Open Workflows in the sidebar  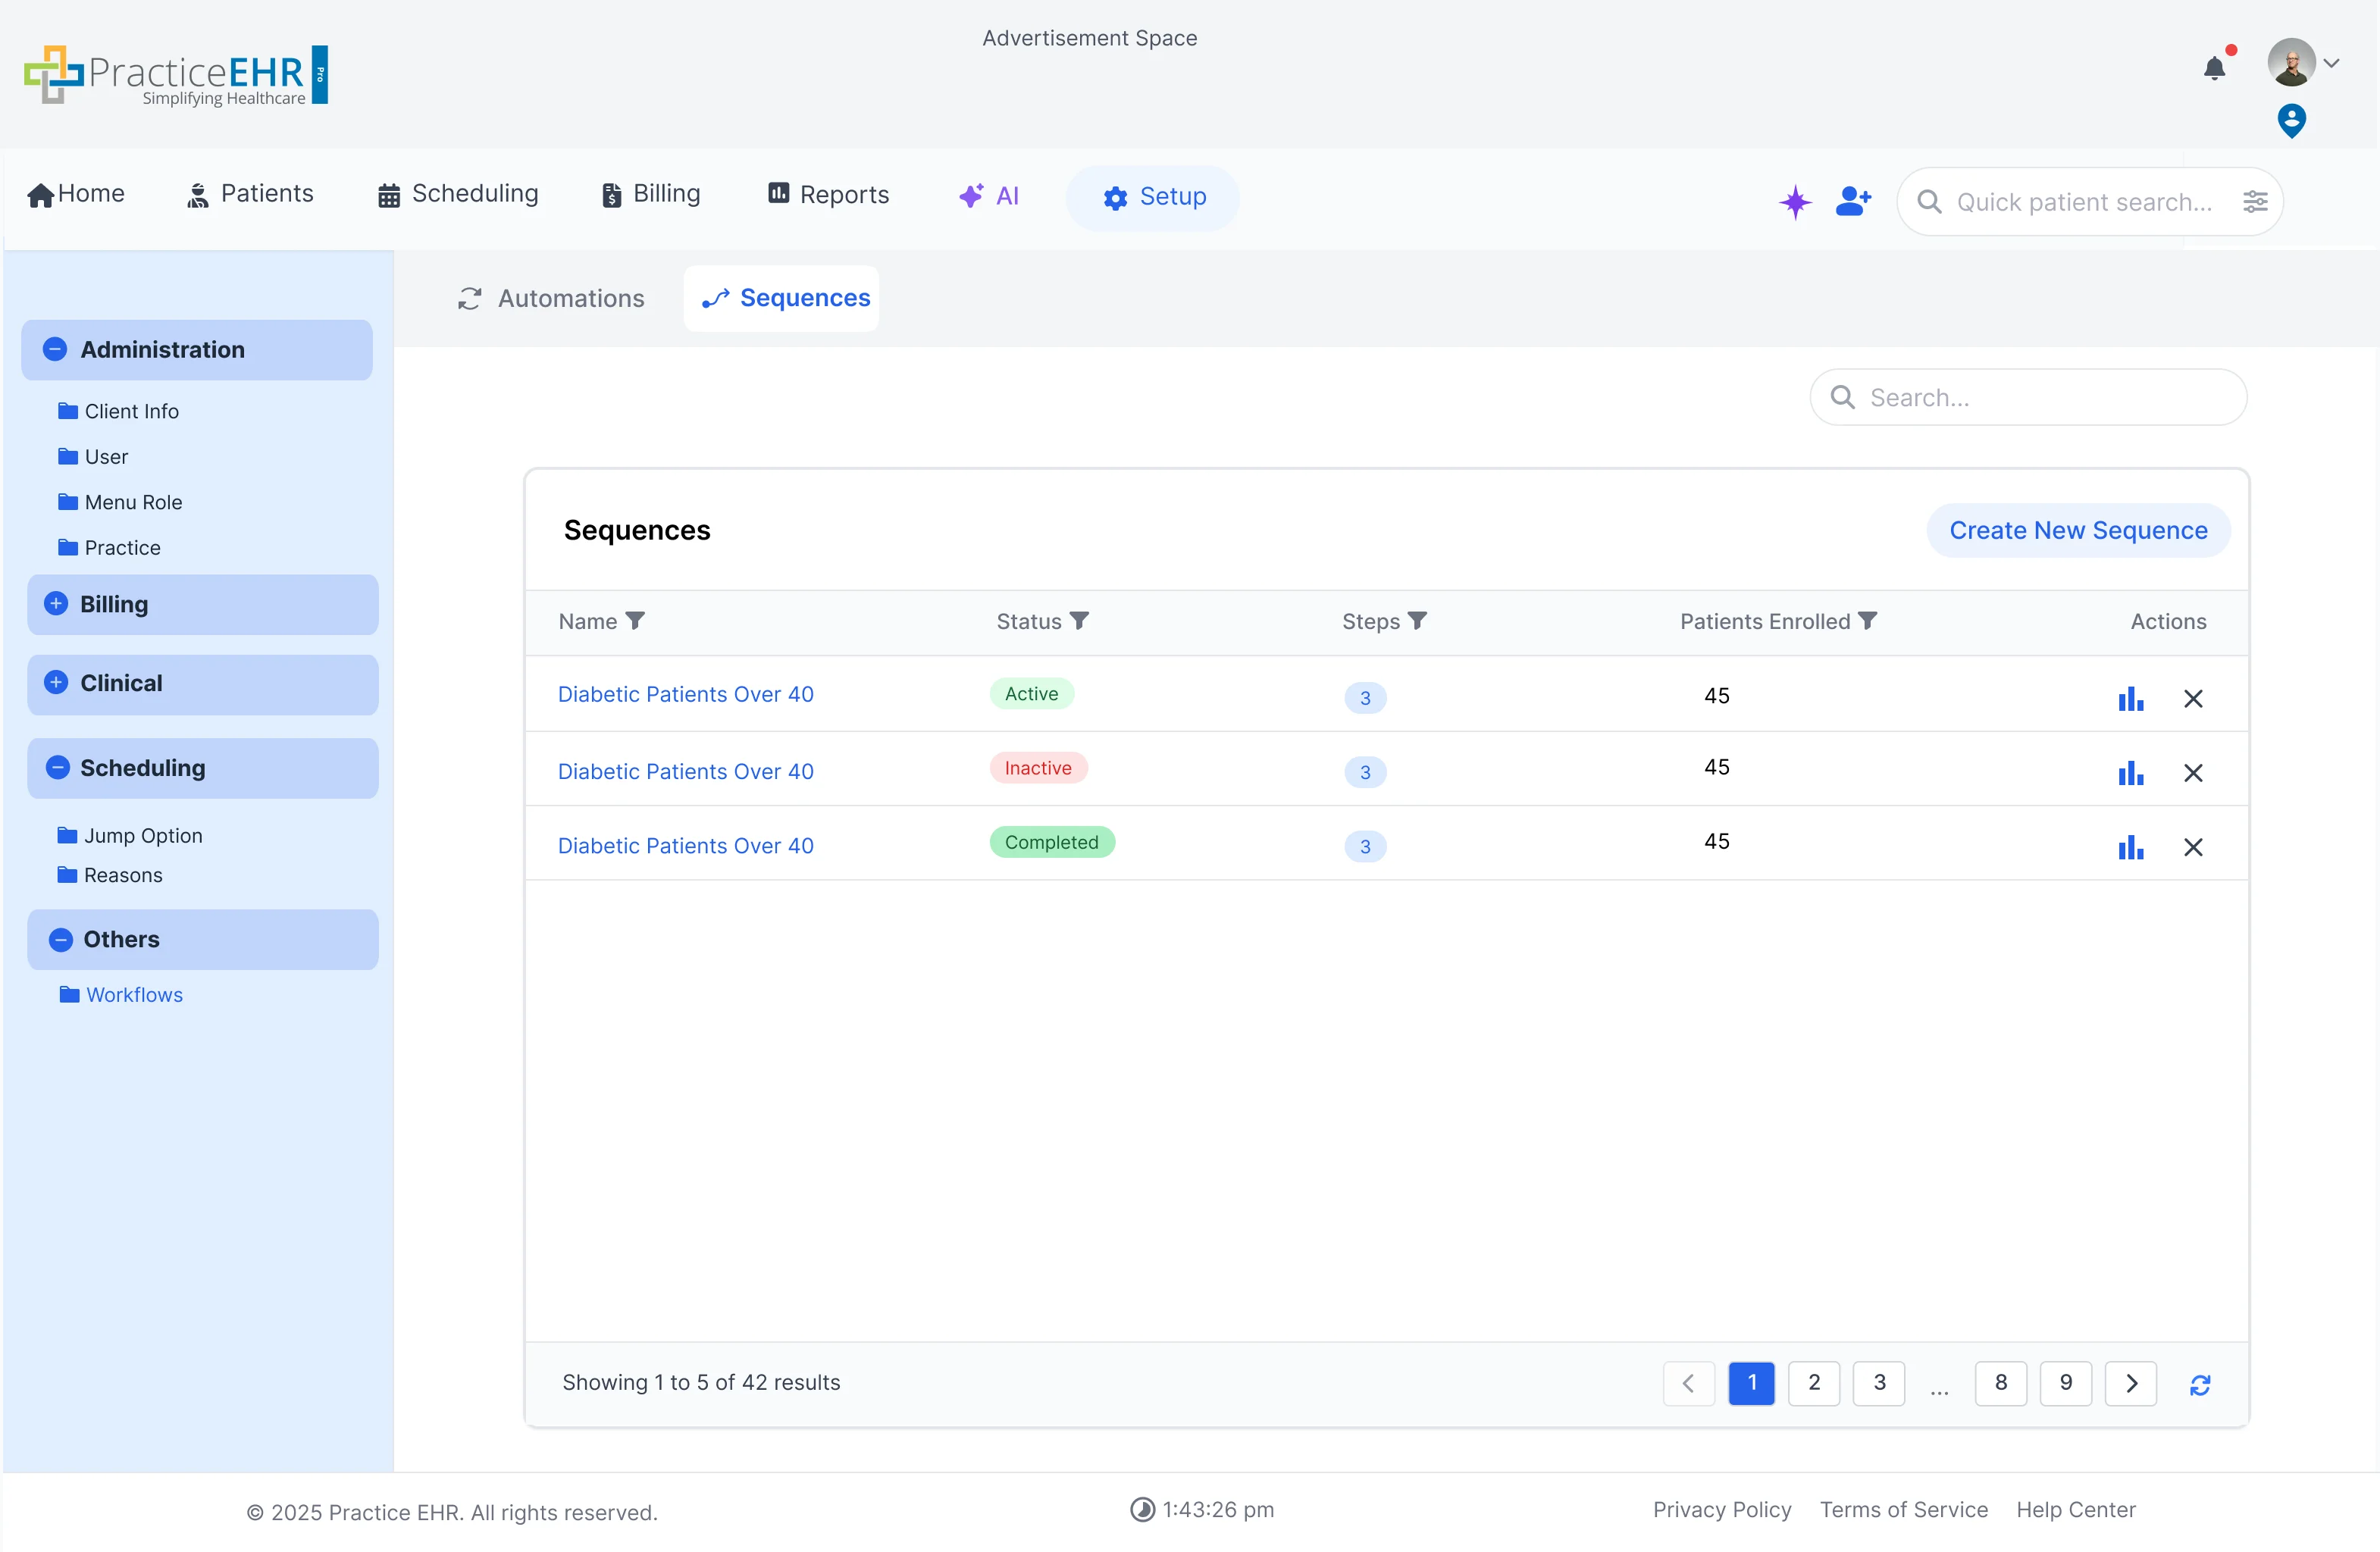(x=134, y=995)
